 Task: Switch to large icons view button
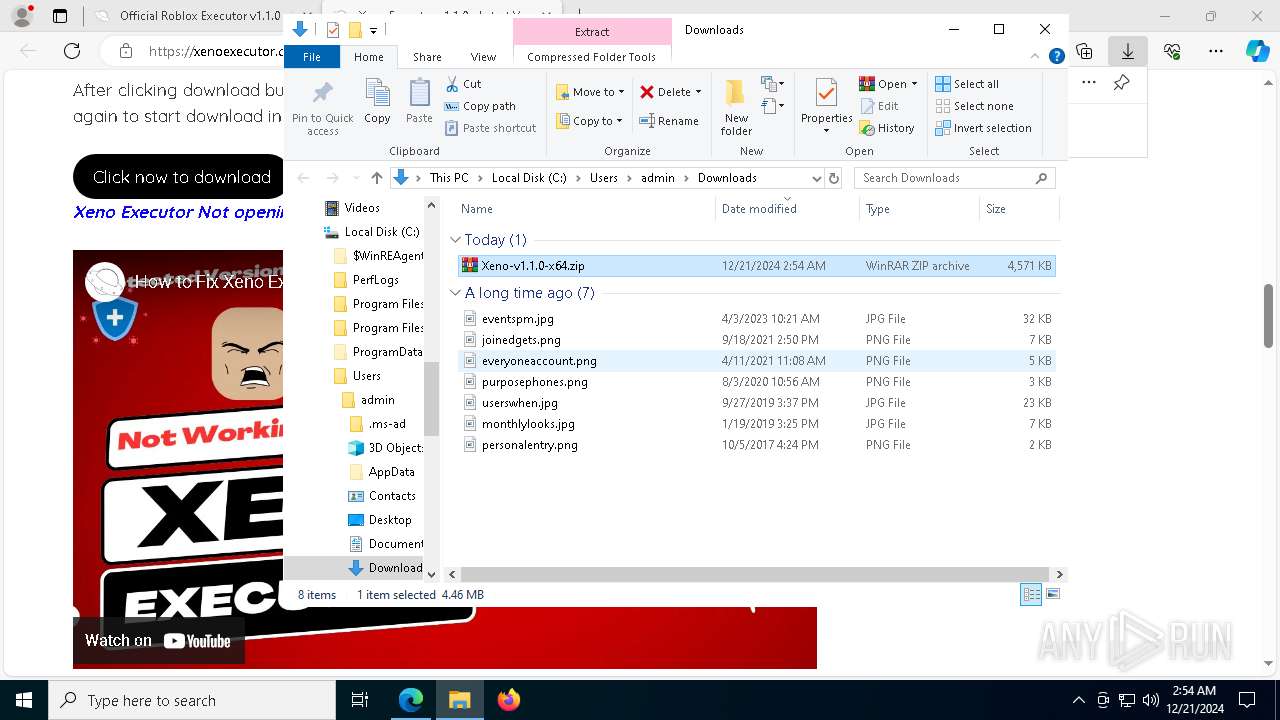1052,595
